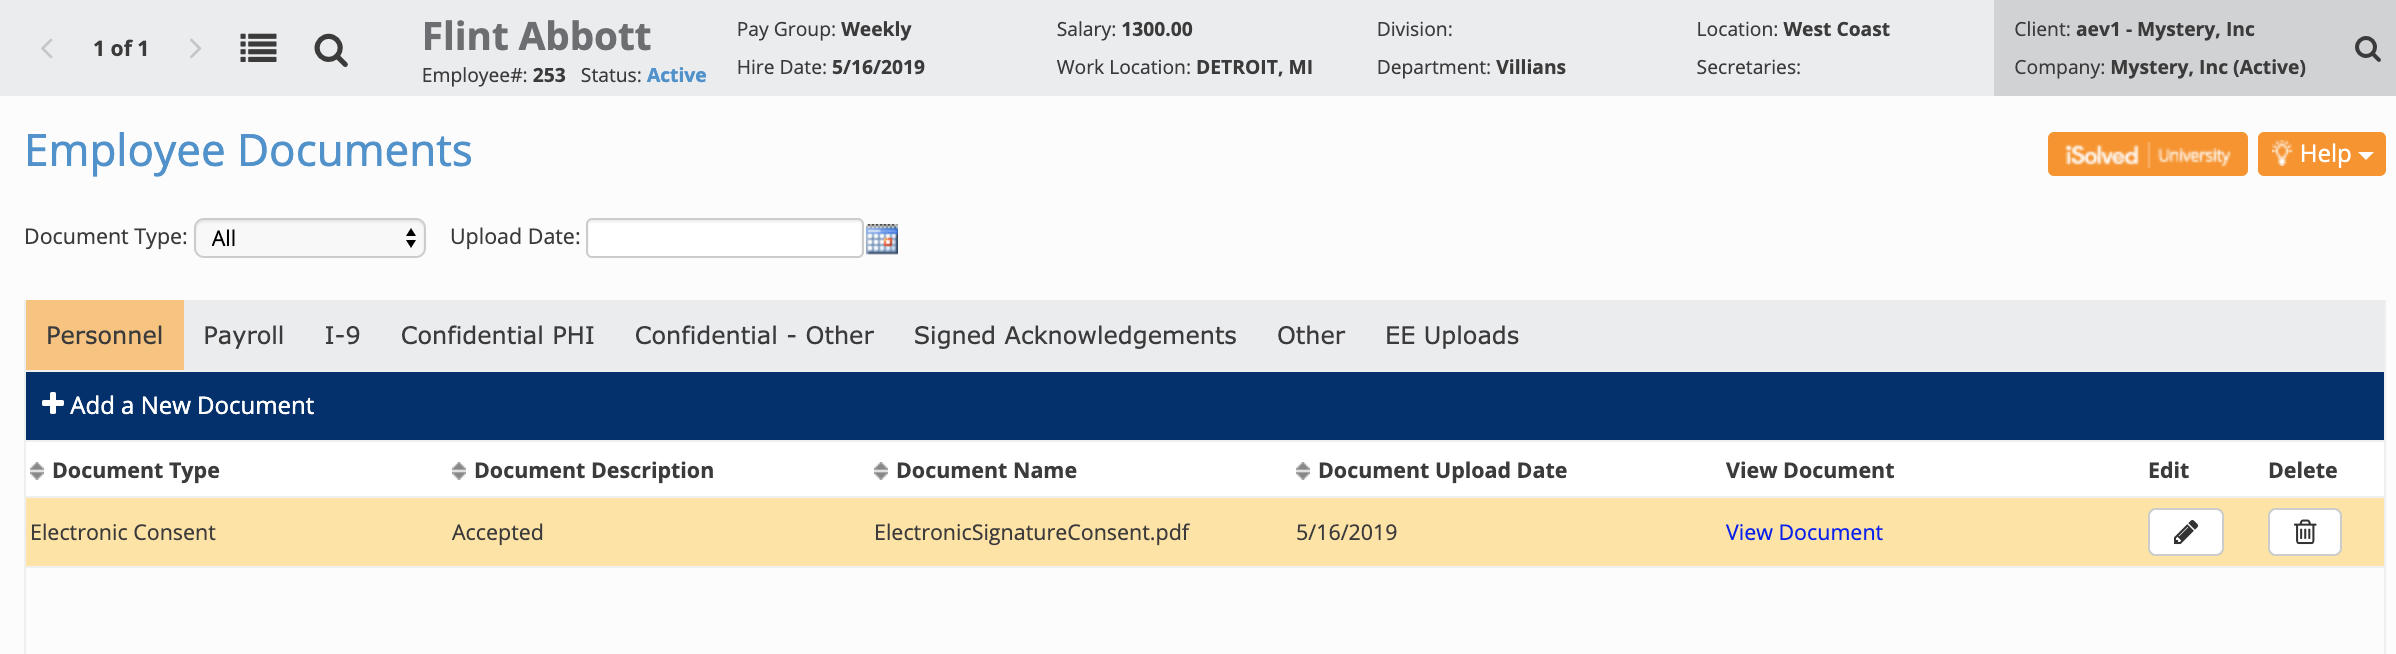Go to previous employee arrow
The width and height of the screenshot is (2396, 654).
point(47,48)
